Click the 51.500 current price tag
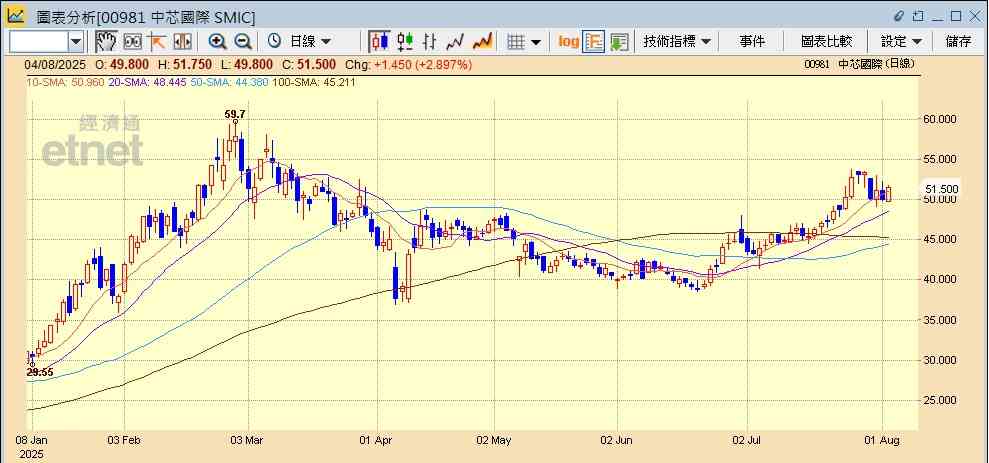Image resolution: width=989 pixels, height=463 pixels. [941, 189]
